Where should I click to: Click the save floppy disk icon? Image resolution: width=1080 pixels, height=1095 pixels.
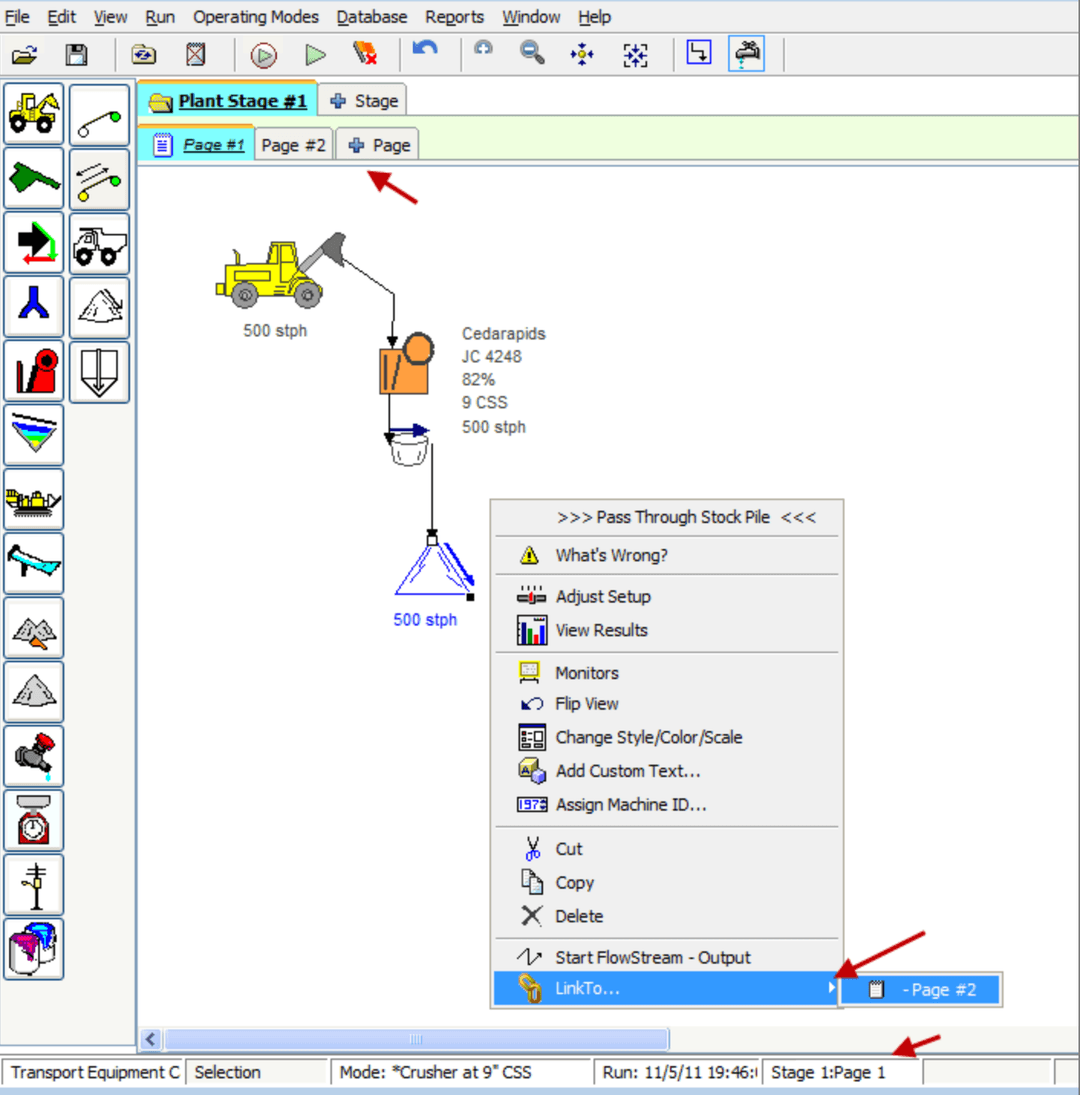click(x=76, y=55)
